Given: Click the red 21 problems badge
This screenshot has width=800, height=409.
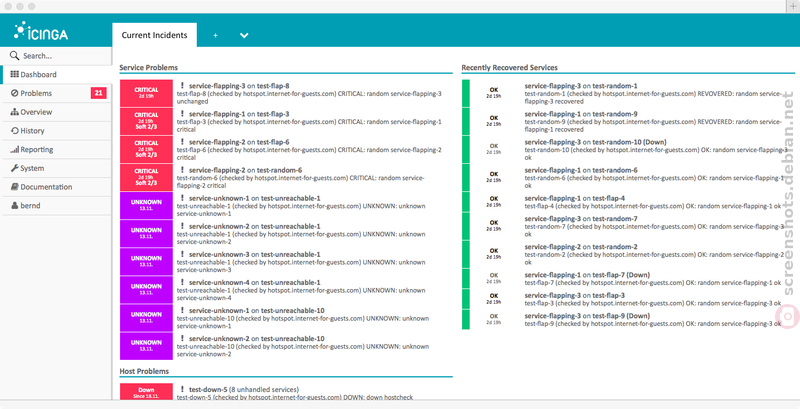Looking at the screenshot, I should tap(98, 93).
